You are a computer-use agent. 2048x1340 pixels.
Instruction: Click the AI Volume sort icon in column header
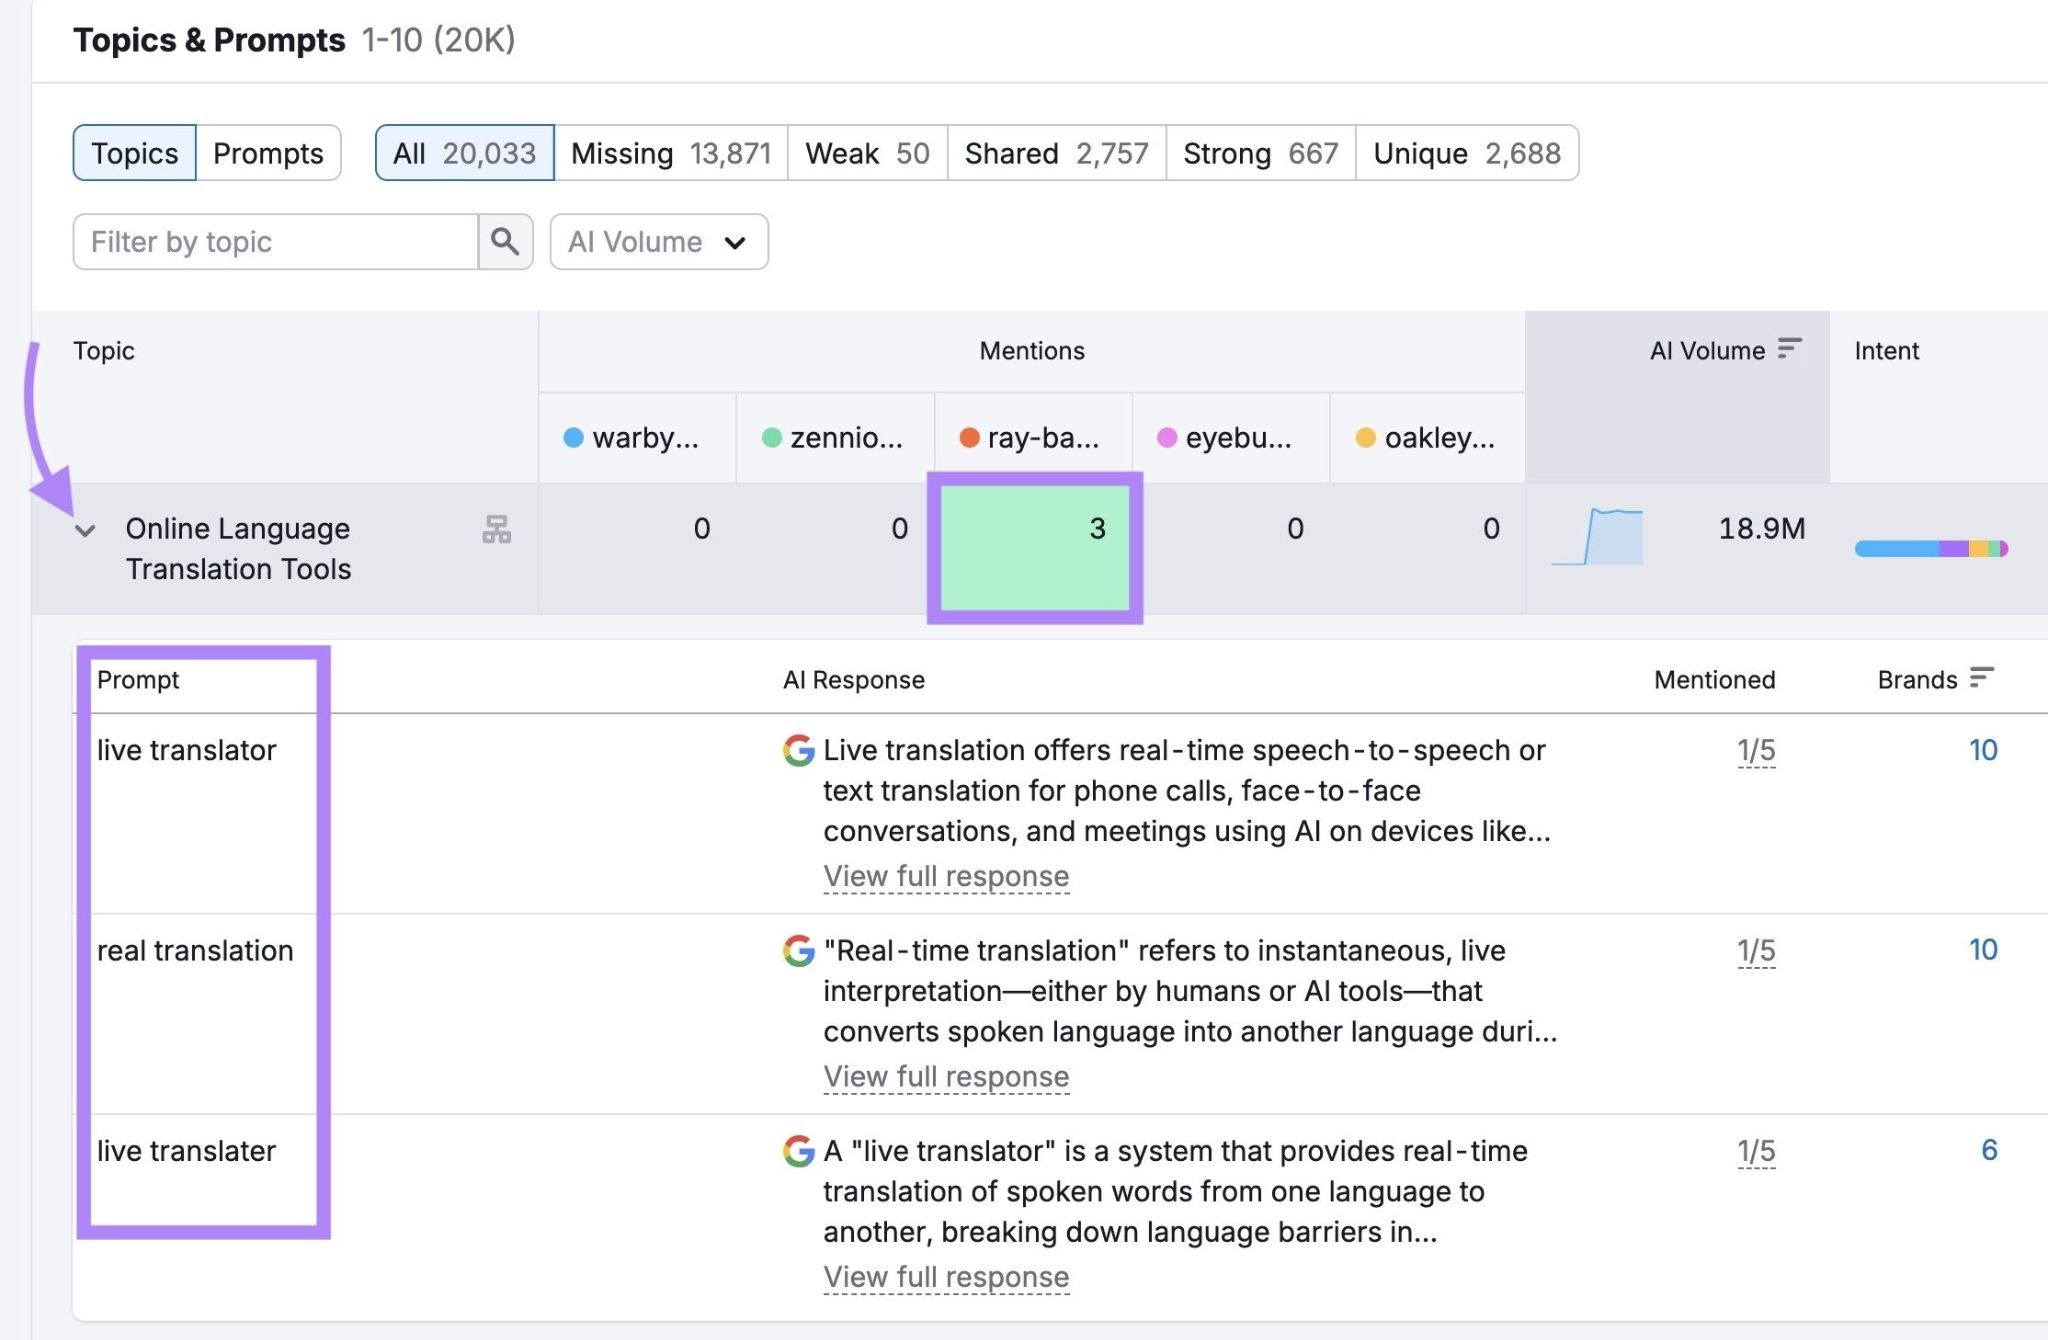[x=1790, y=349]
